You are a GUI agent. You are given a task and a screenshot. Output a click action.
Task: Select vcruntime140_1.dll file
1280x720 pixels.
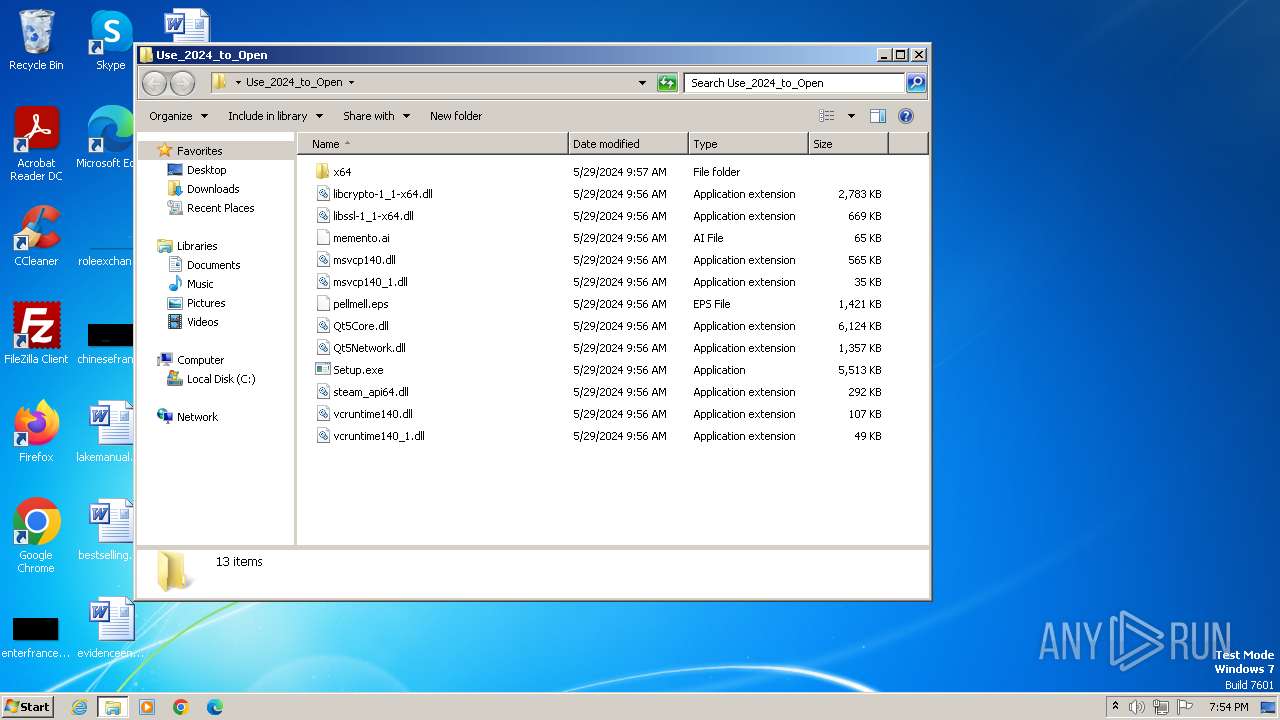click(x=378, y=436)
